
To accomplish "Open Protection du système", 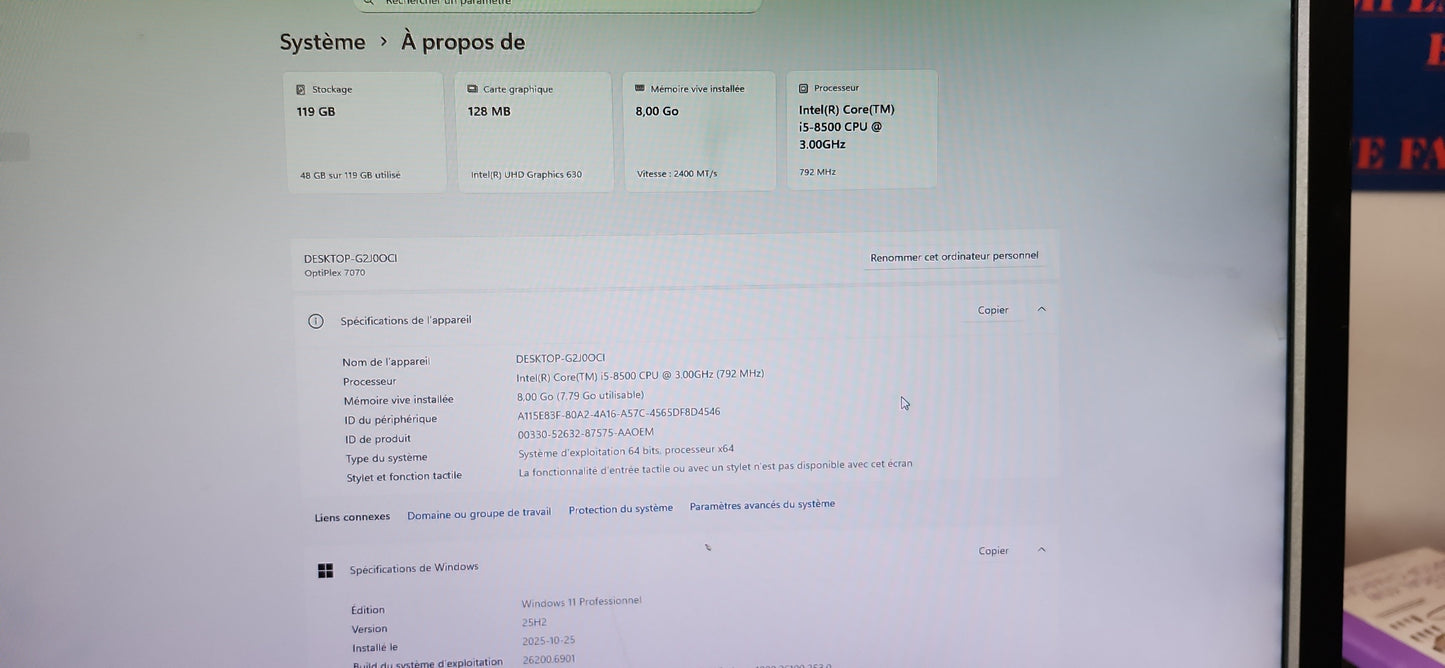I will 620,507.
